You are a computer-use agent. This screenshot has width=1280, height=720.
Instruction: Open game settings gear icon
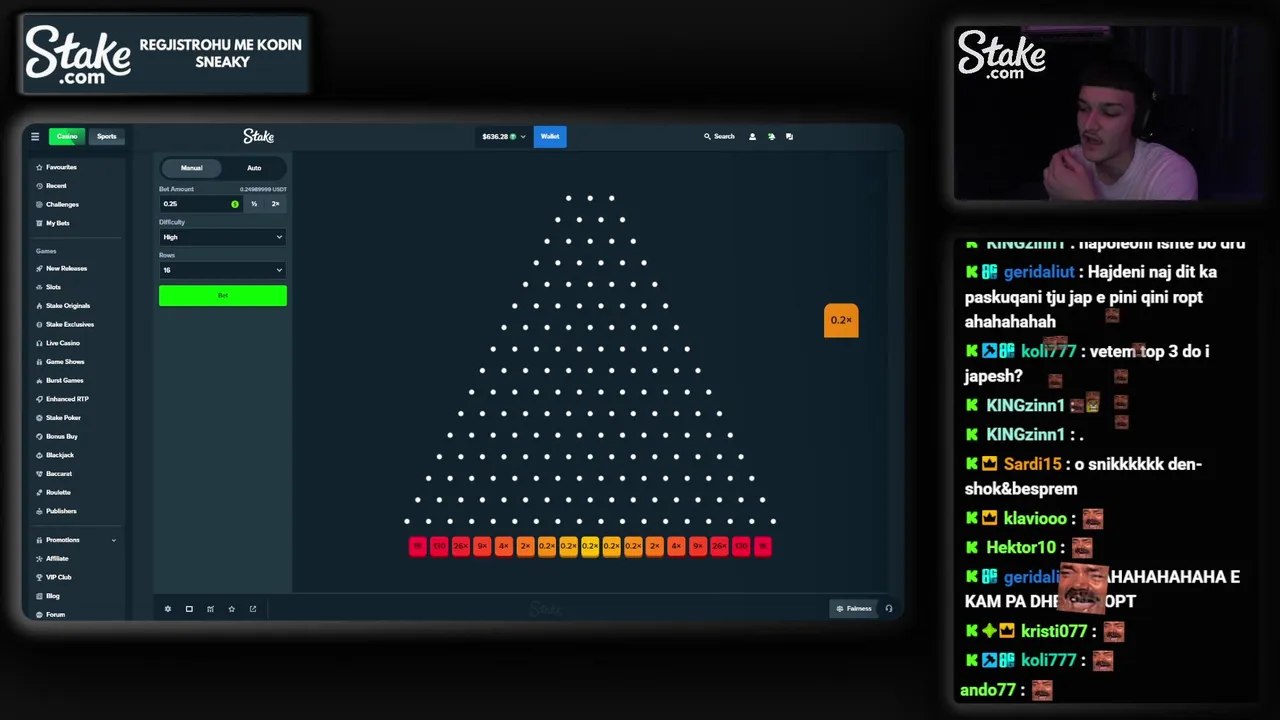pyautogui.click(x=167, y=609)
